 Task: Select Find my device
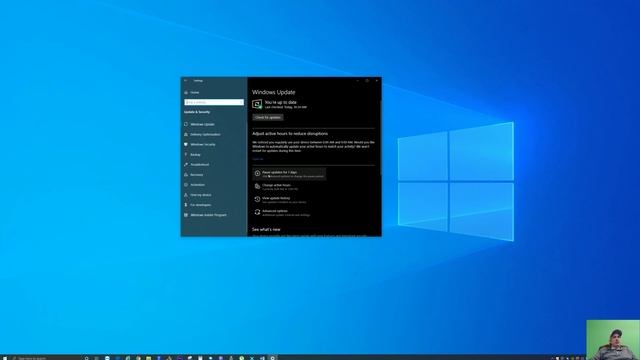(x=198, y=195)
